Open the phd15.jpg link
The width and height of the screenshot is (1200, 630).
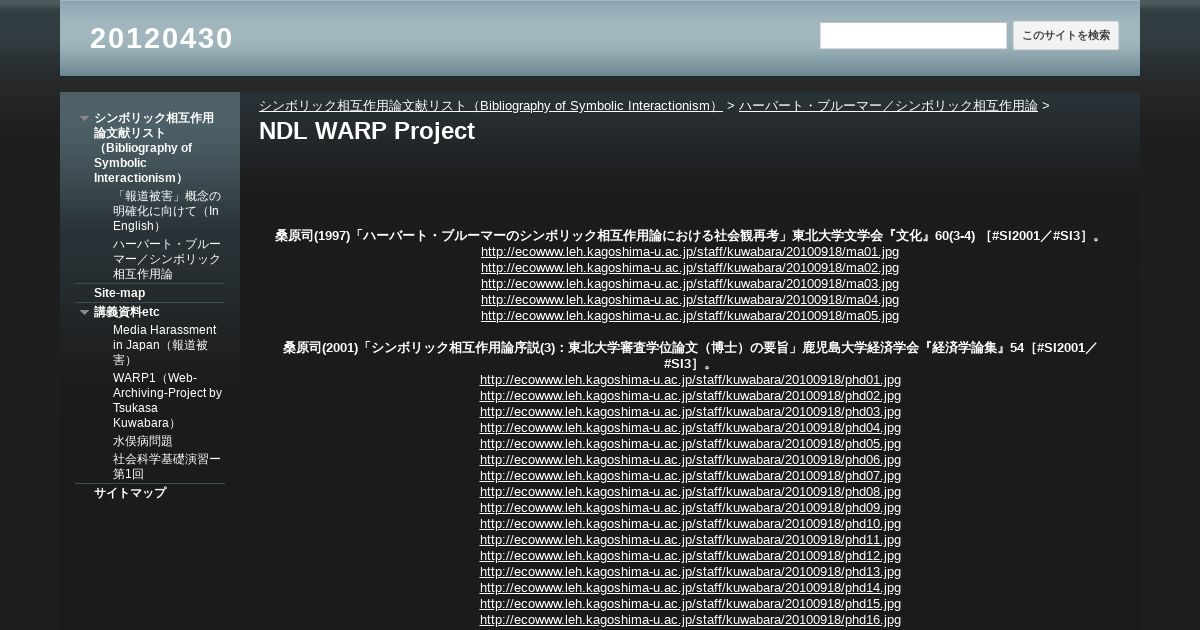coord(690,604)
